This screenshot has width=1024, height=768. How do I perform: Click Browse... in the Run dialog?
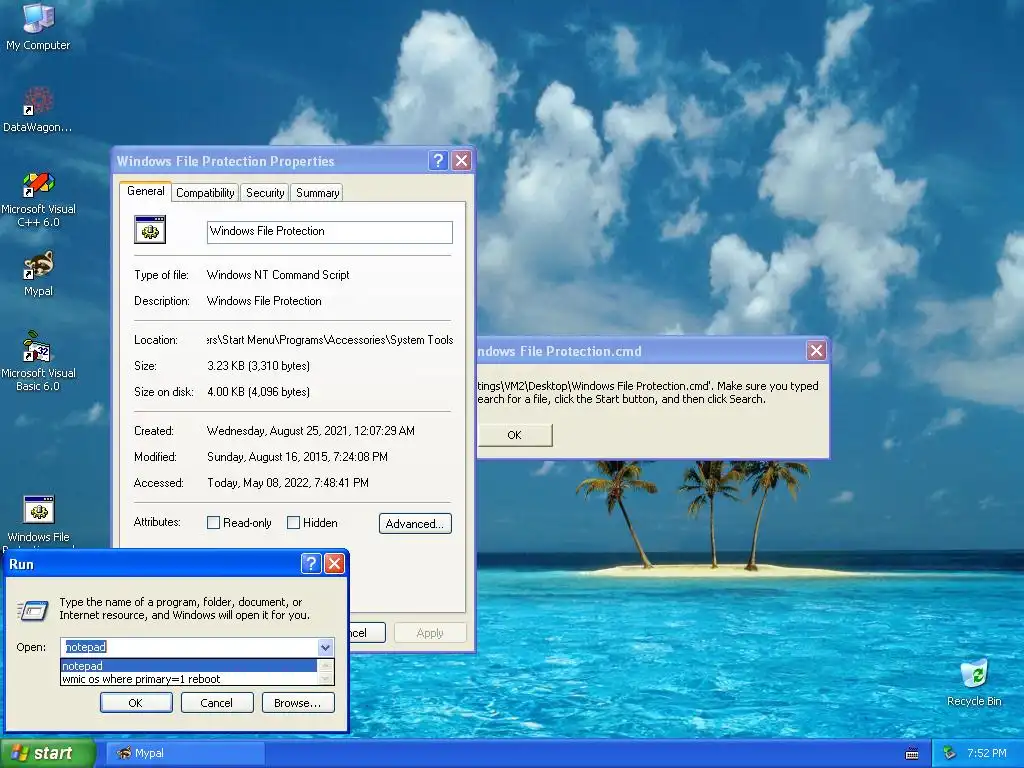[298, 703]
